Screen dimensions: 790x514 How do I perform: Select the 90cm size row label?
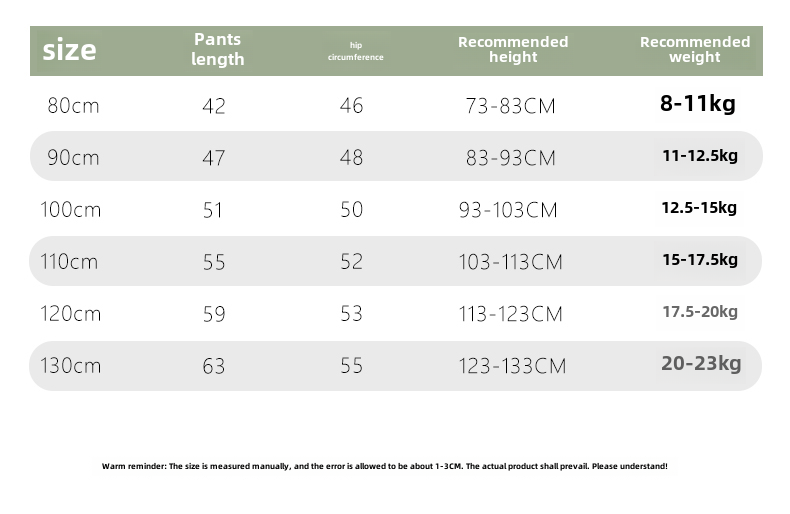tap(73, 158)
